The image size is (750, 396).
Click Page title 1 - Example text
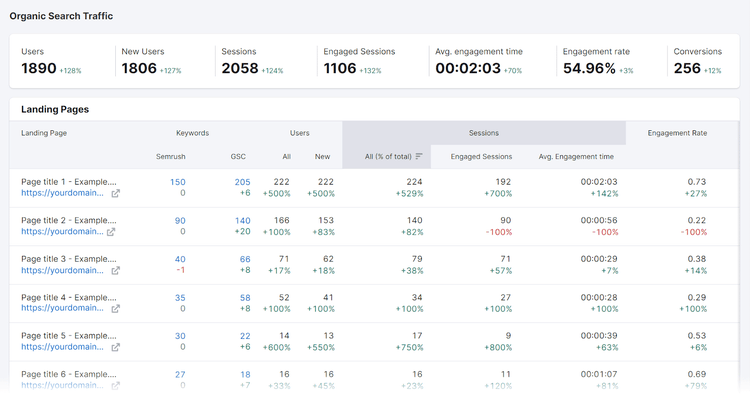[x=69, y=182]
